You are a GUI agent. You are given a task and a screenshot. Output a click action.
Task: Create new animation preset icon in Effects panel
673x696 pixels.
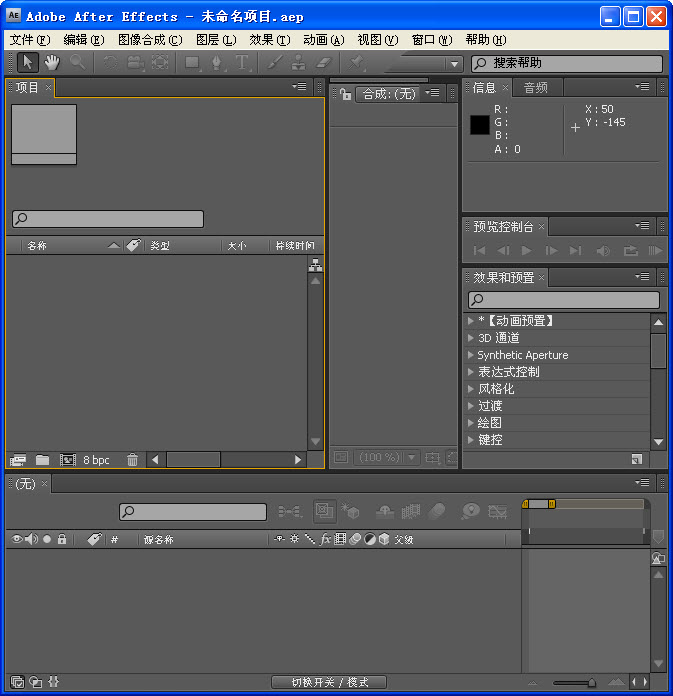click(x=637, y=459)
